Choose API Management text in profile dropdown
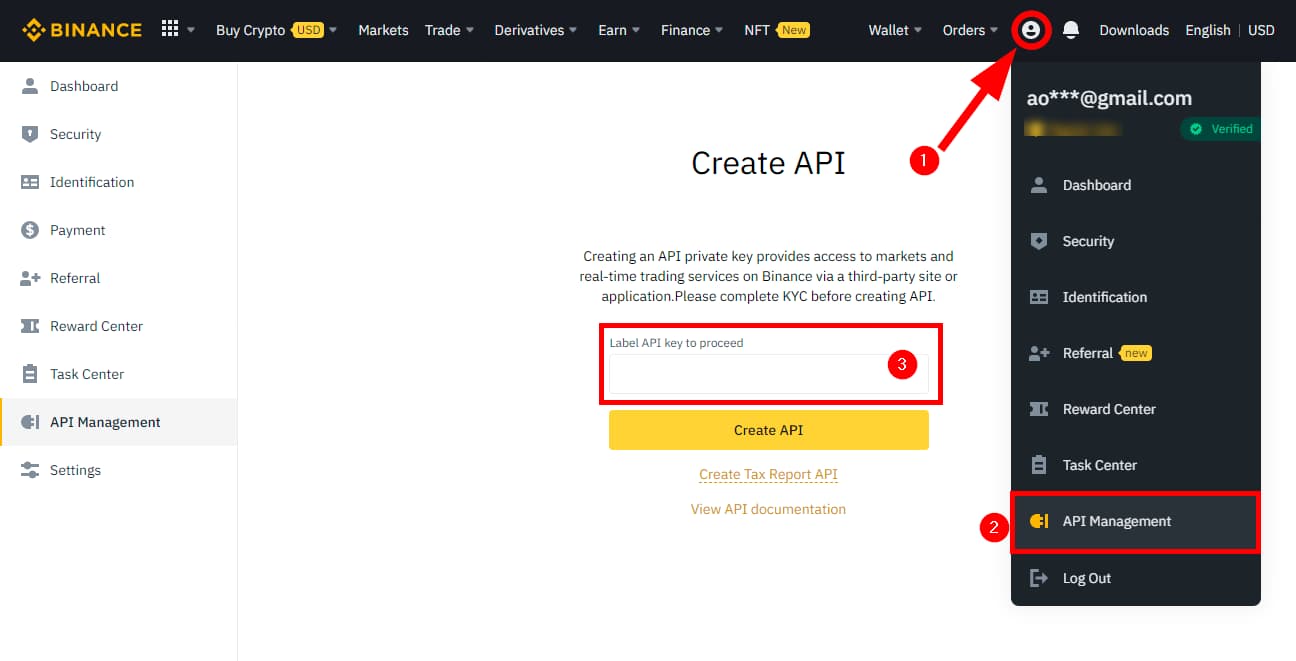 coord(1117,521)
